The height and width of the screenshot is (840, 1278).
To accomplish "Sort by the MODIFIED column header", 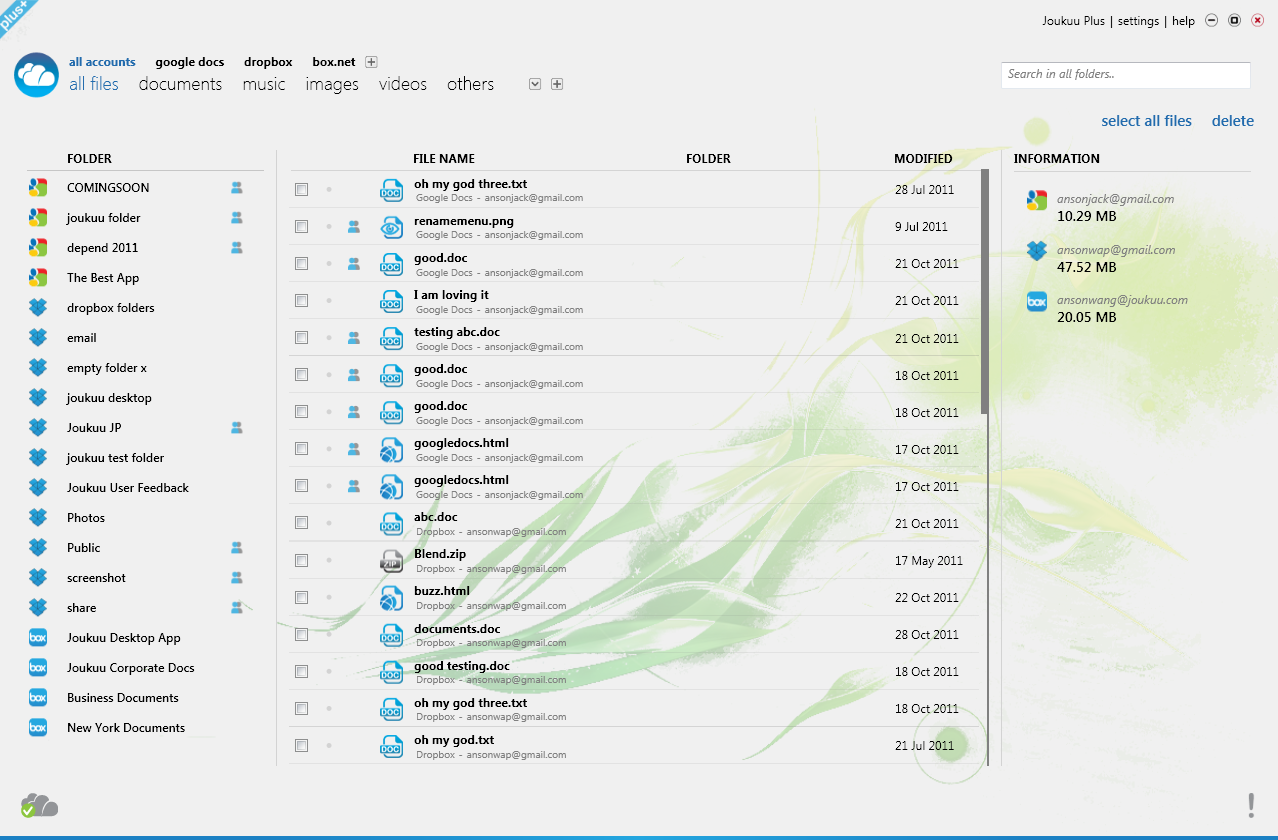I will pyautogui.click(x=923, y=158).
